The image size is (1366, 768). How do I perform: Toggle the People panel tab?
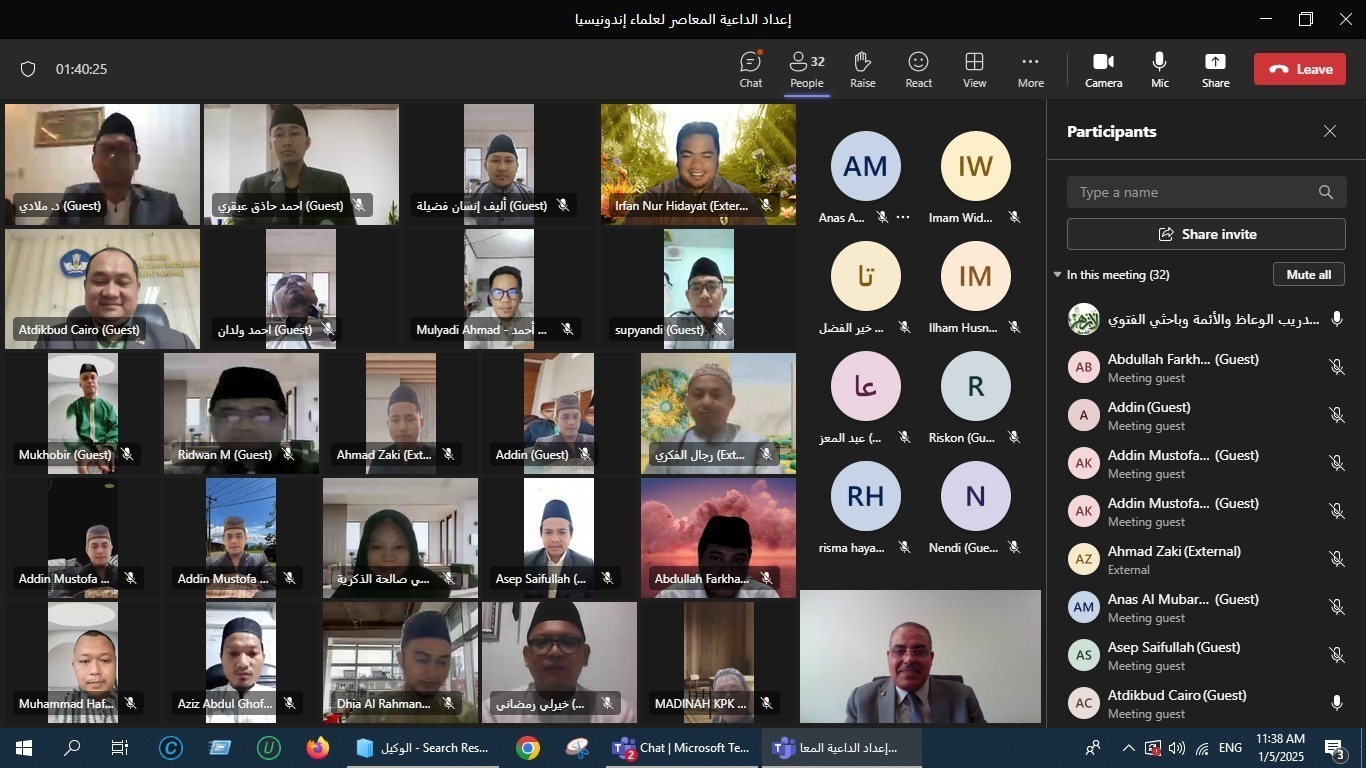click(x=806, y=69)
